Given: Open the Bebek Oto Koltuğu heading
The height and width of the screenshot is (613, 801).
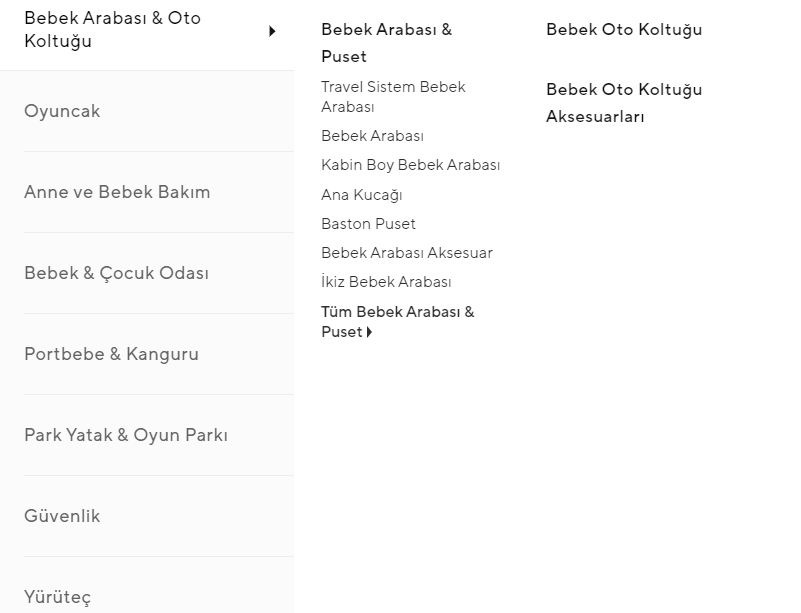Looking at the screenshot, I should click(x=624, y=30).
